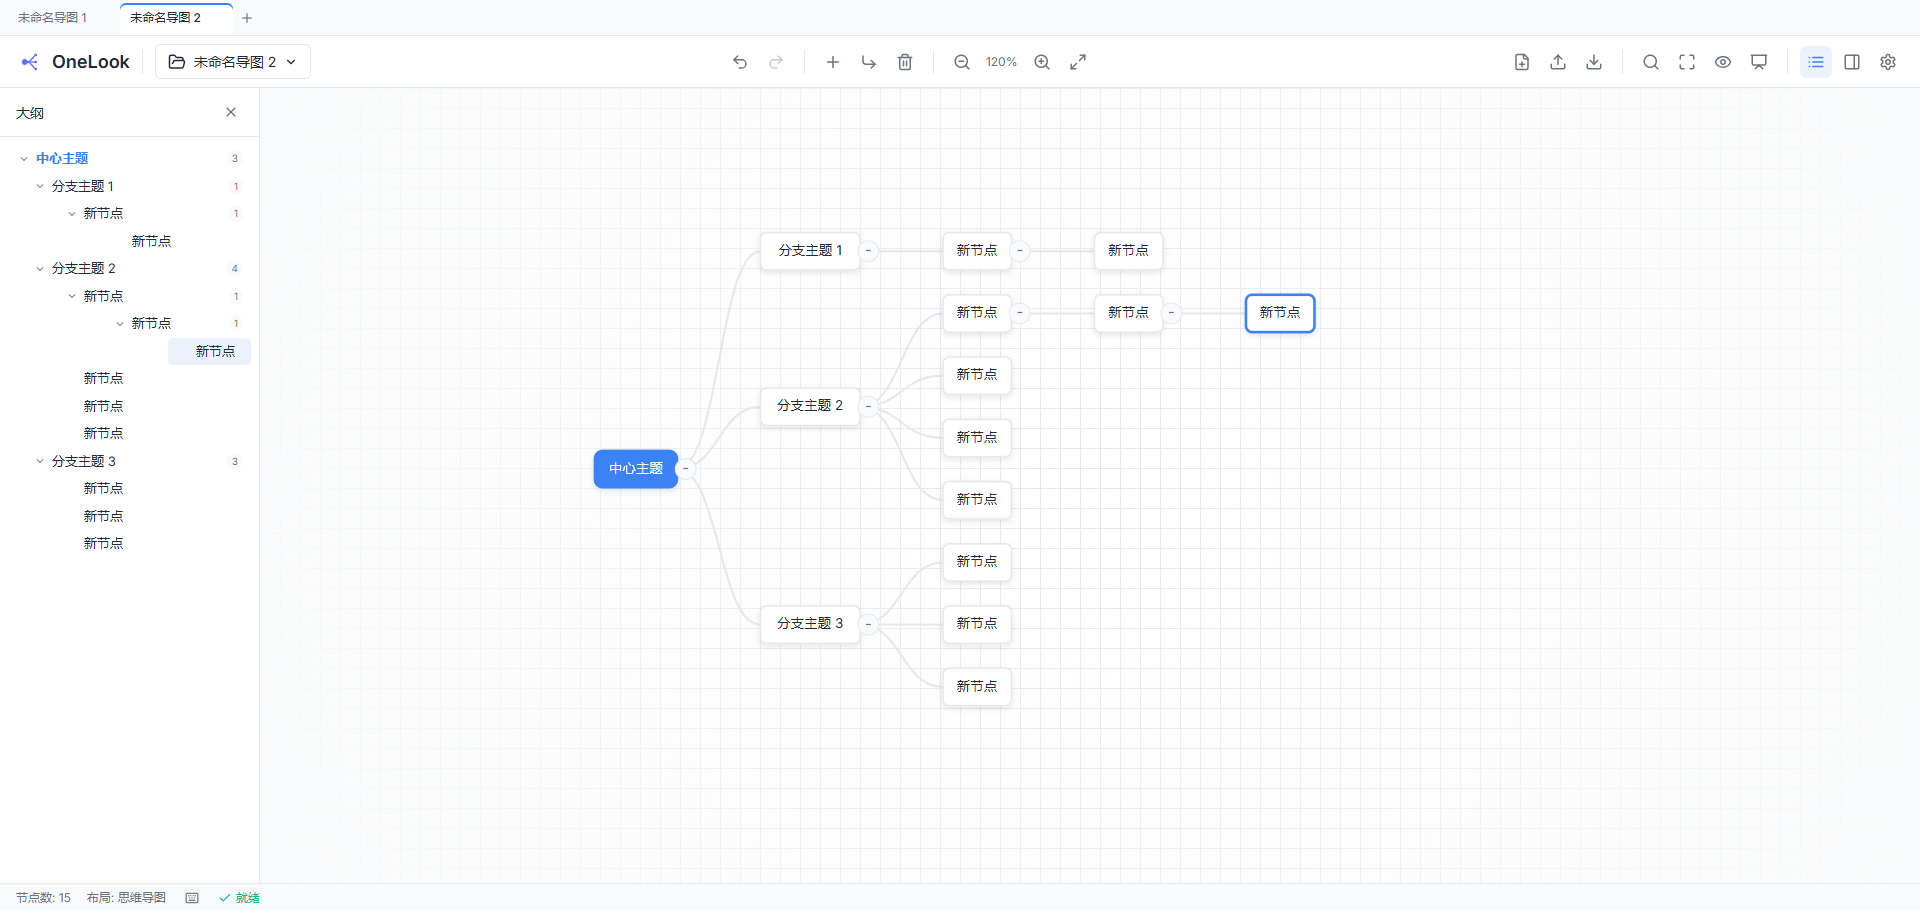Click the plus icon to add a node
Screen dimensions: 1920x911
pos(832,62)
